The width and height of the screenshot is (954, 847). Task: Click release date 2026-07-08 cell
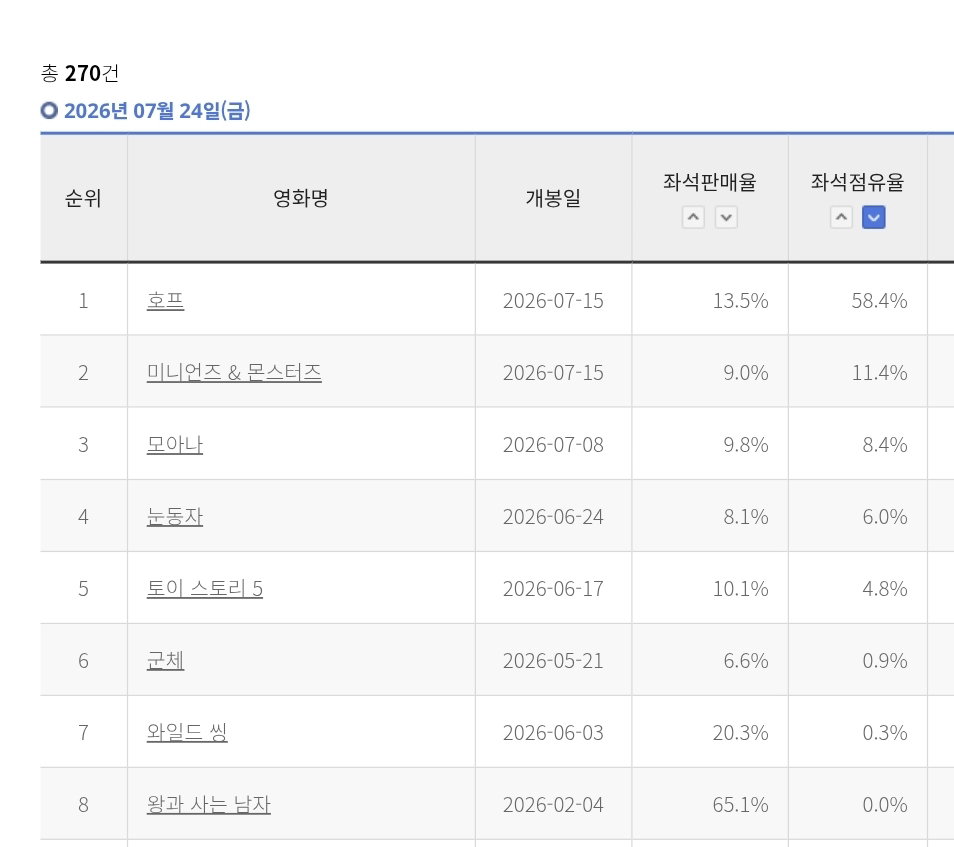(553, 445)
